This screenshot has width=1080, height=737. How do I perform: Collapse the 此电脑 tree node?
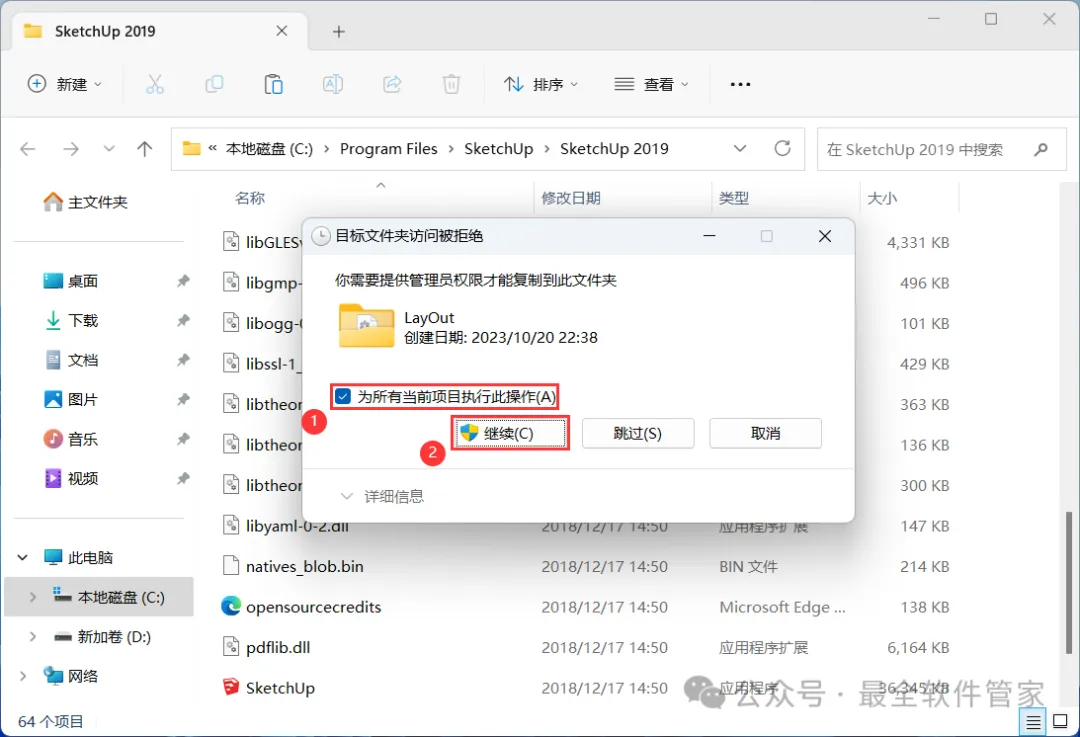23,557
